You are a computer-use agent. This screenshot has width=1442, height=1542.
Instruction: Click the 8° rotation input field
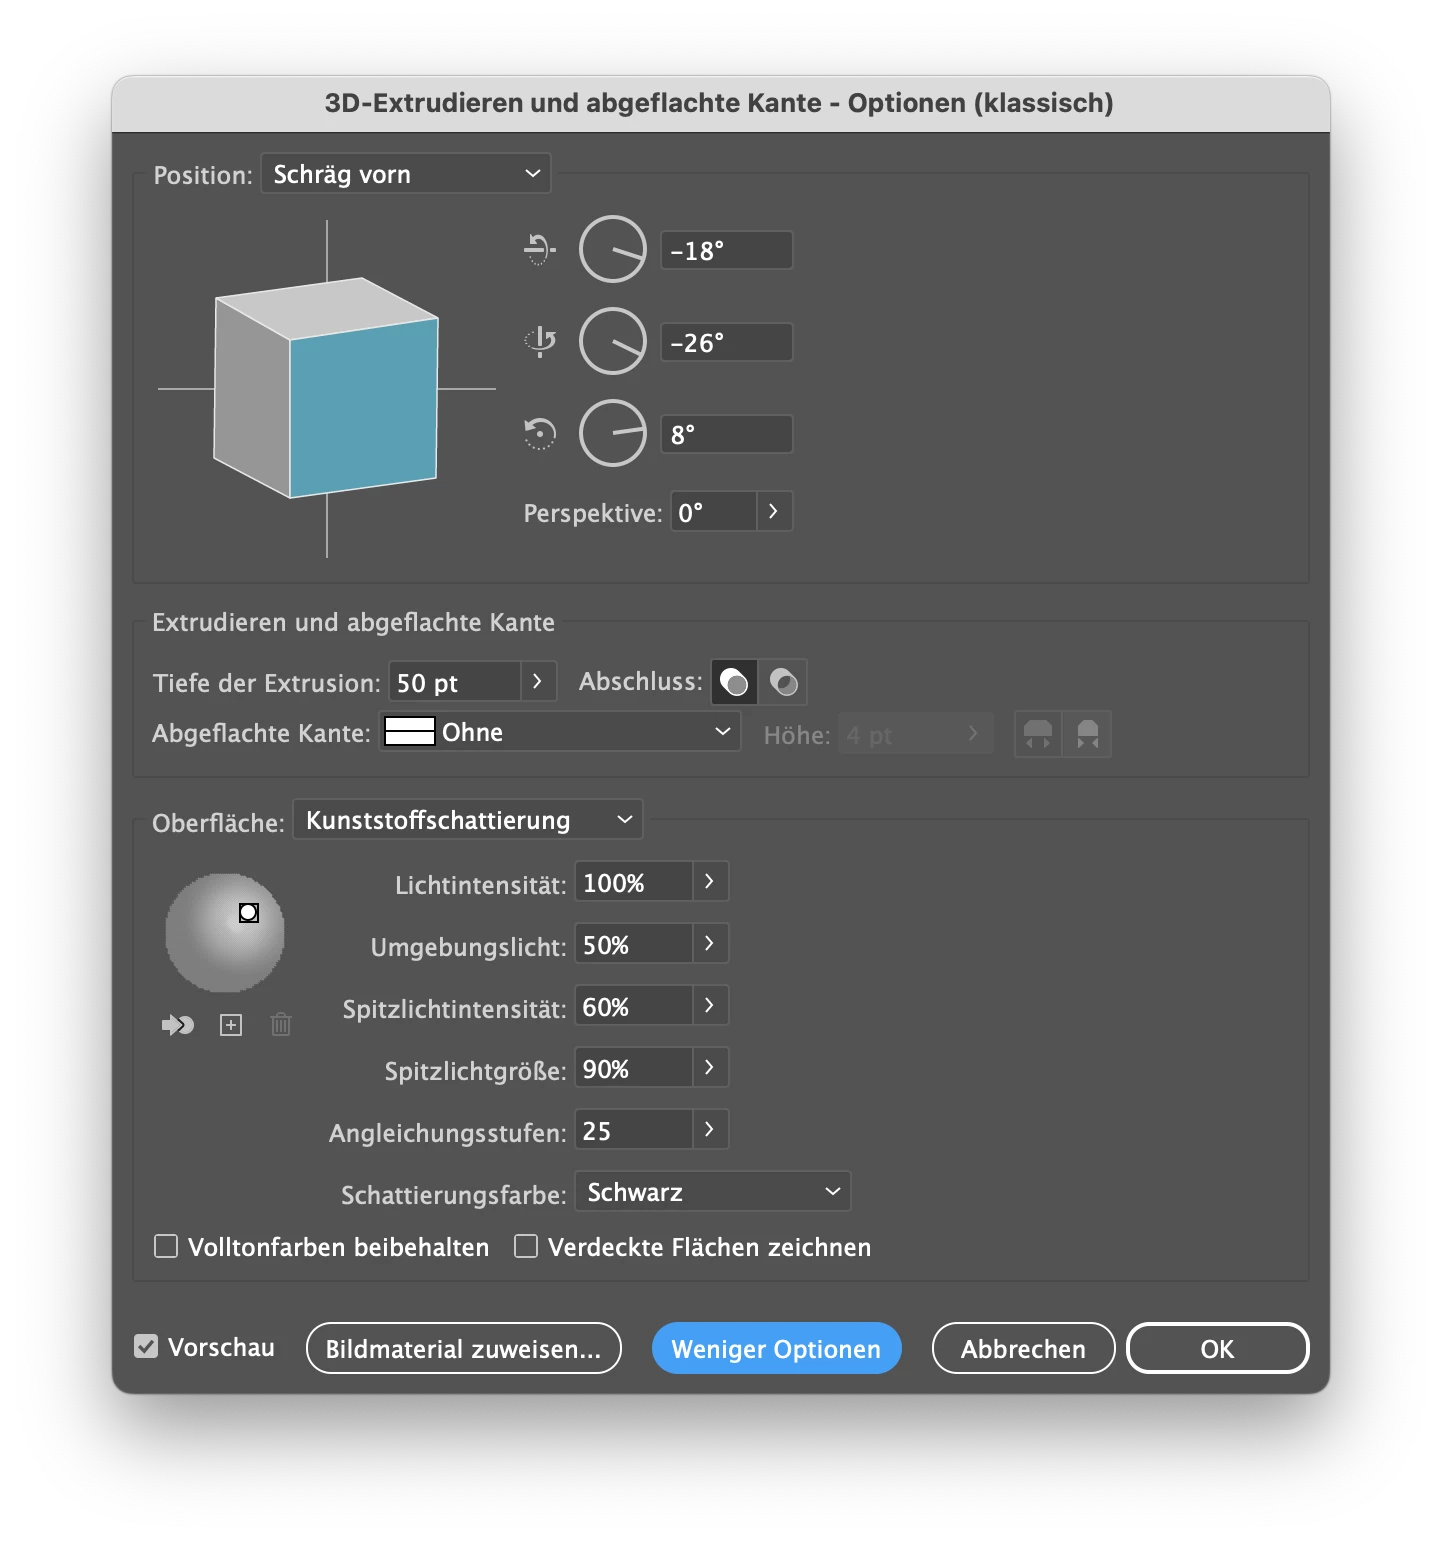727,434
